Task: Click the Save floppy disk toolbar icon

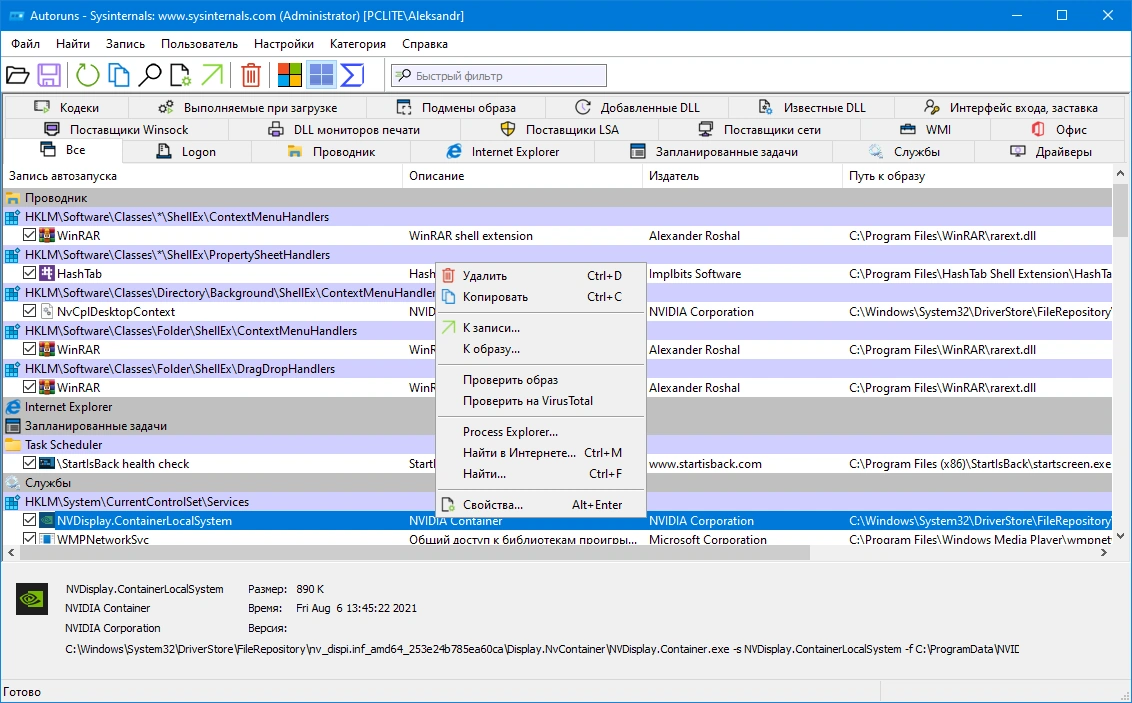Action: click(49, 75)
